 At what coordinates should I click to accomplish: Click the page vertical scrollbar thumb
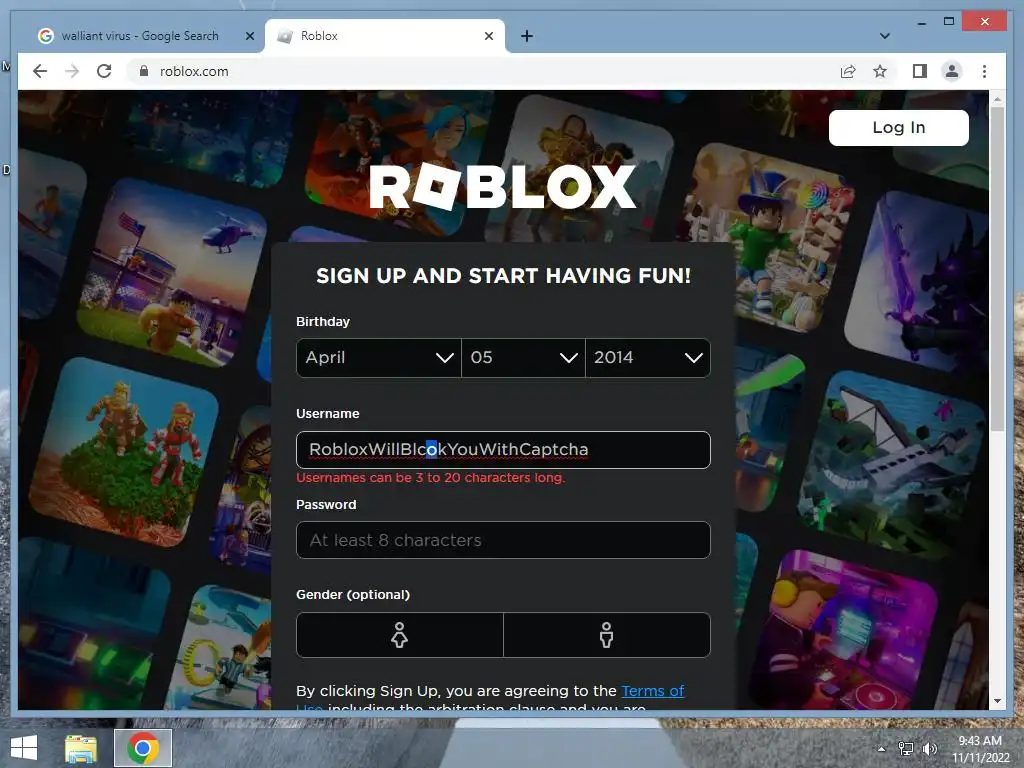(997, 268)
